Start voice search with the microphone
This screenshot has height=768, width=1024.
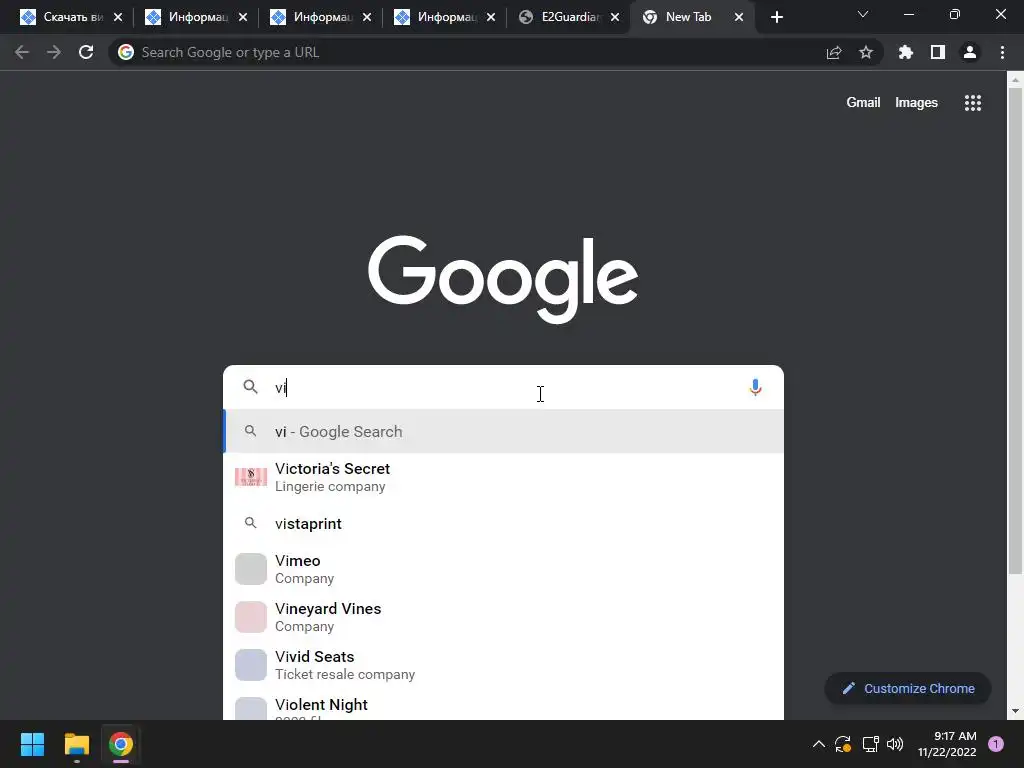[x=755, y=387]
